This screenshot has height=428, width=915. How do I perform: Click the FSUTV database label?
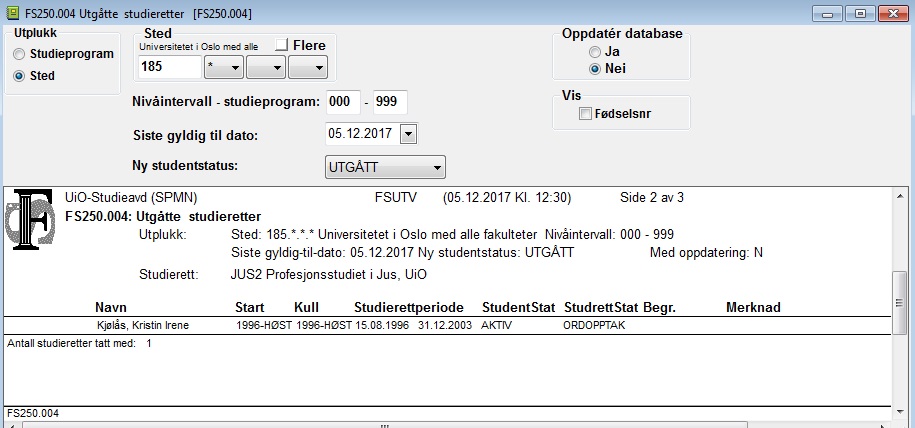pyautogui.click(x=396, y=198)
